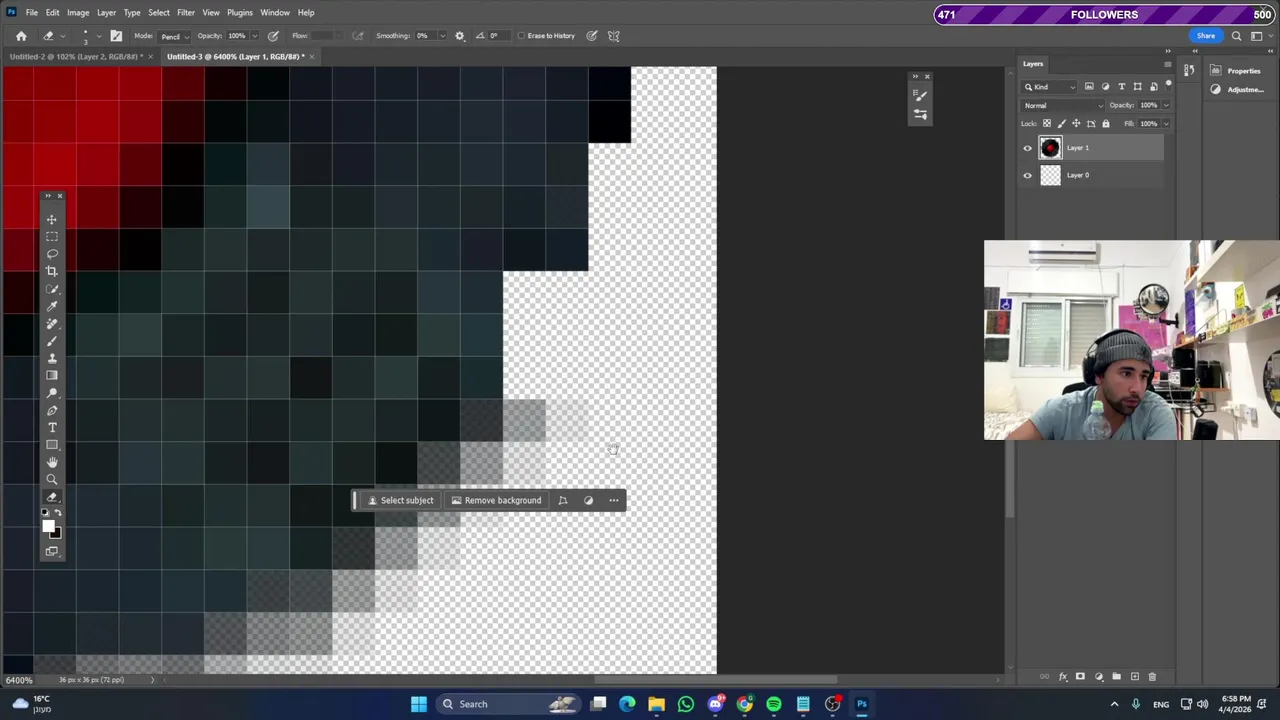Viewport: 1280px width, 720px height.
Task: Select the Crop tool
Action: (x=52, y=271)
